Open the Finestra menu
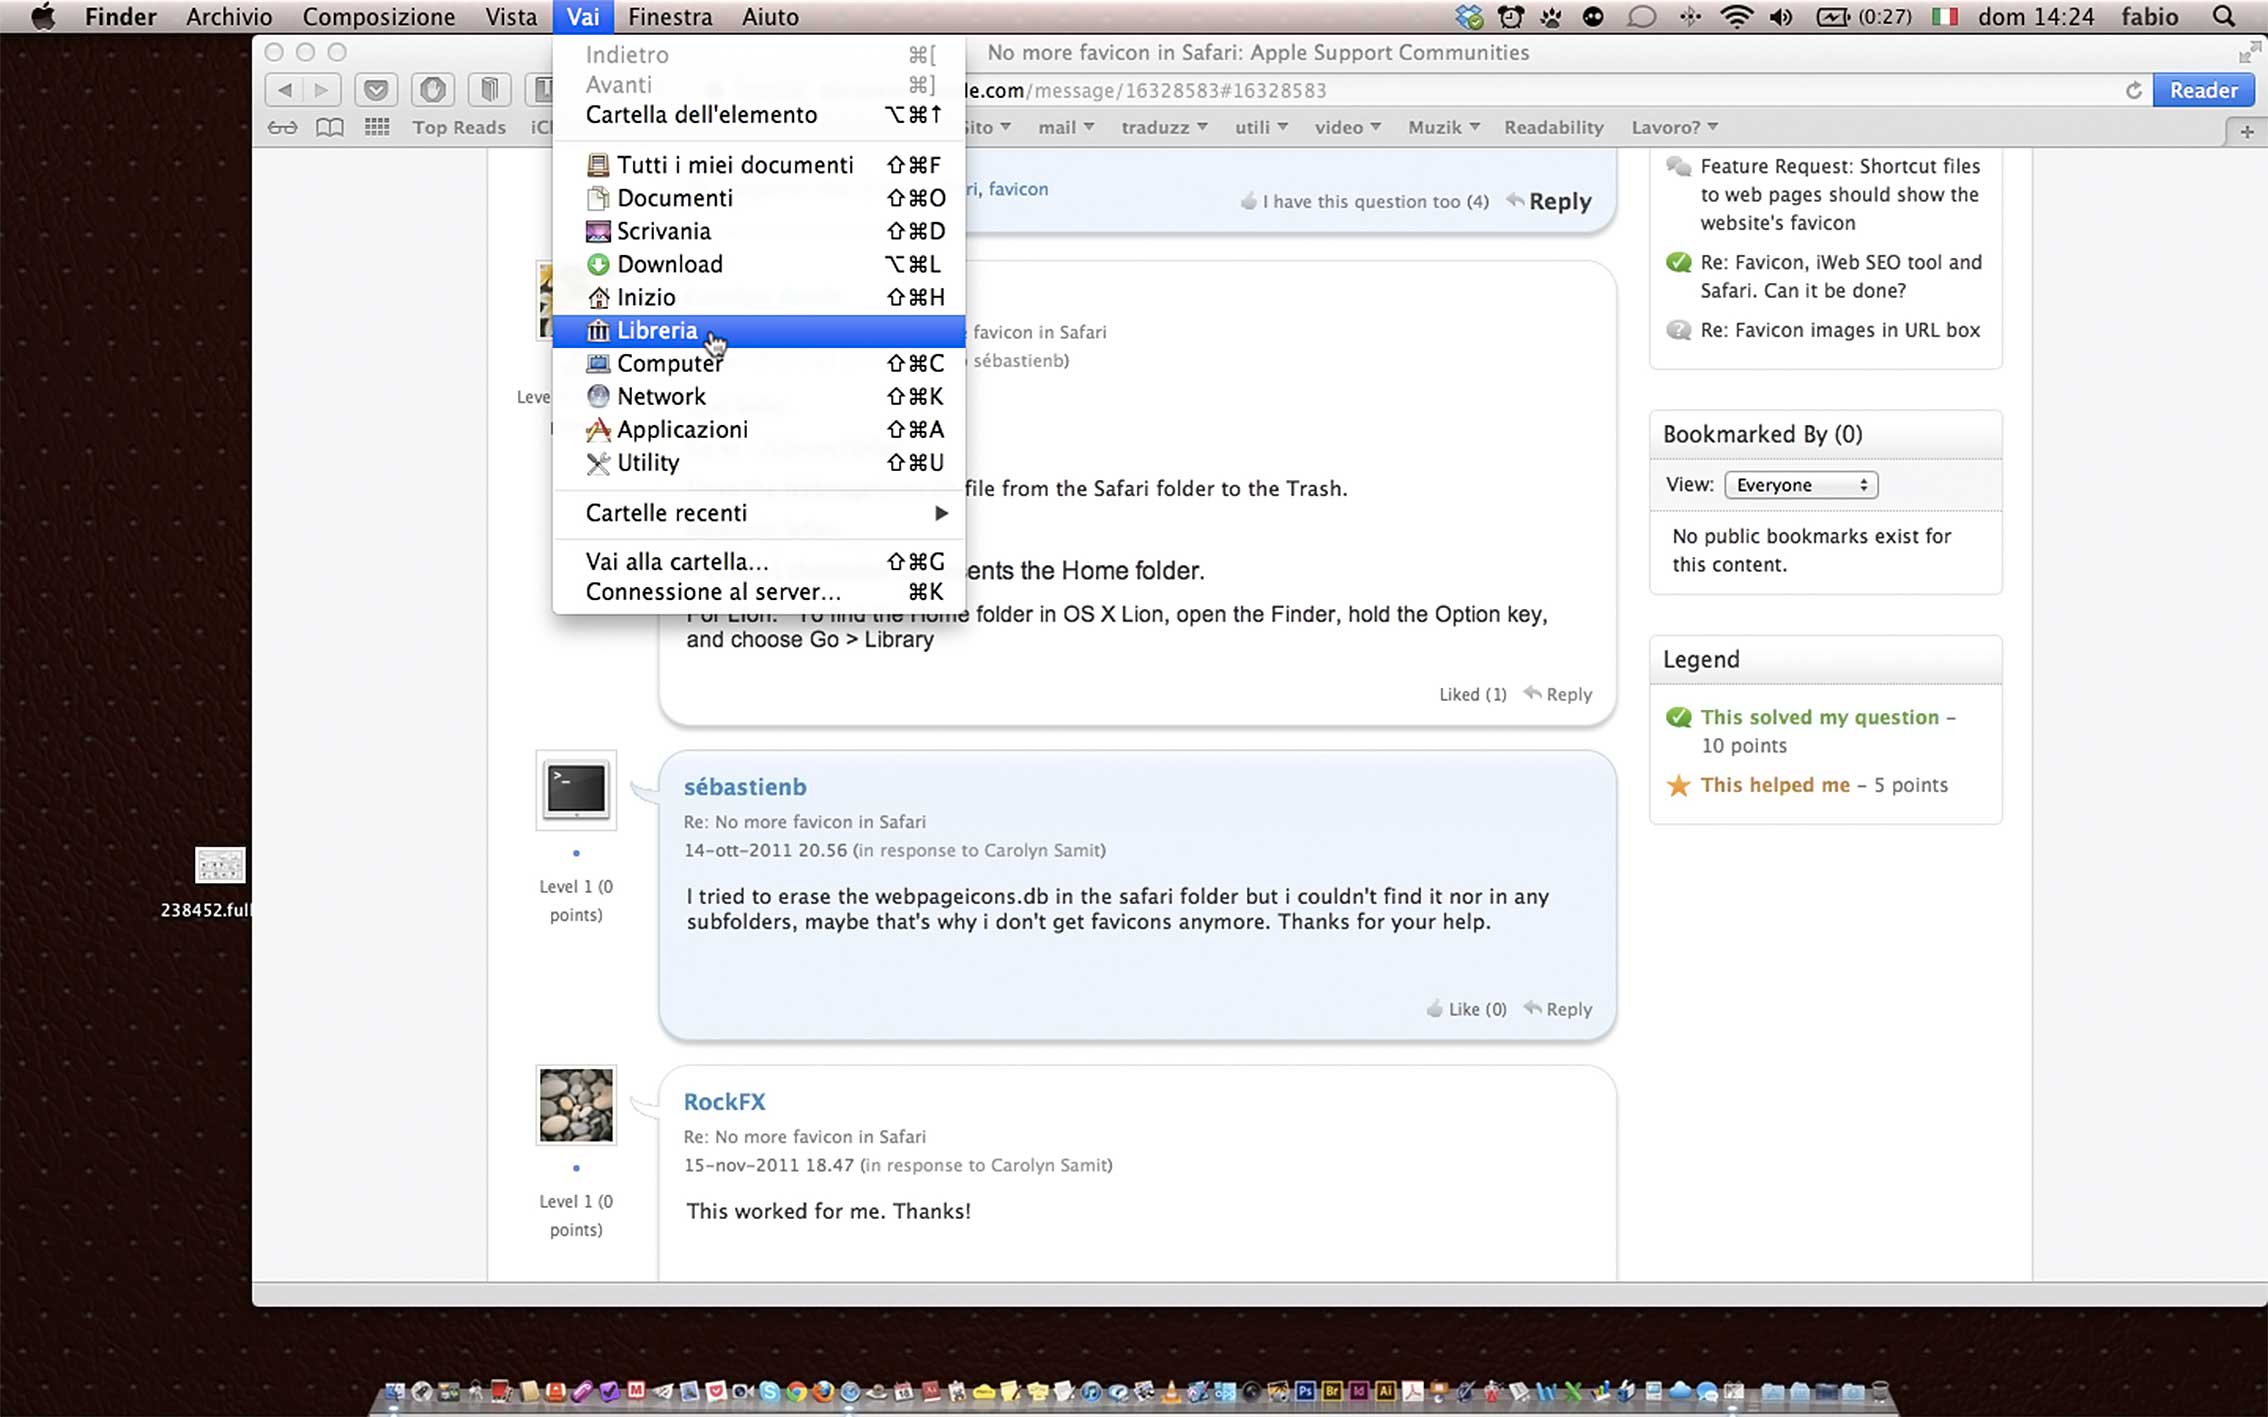Viewport: 2268px width, 1417px height. pos(669,17)
